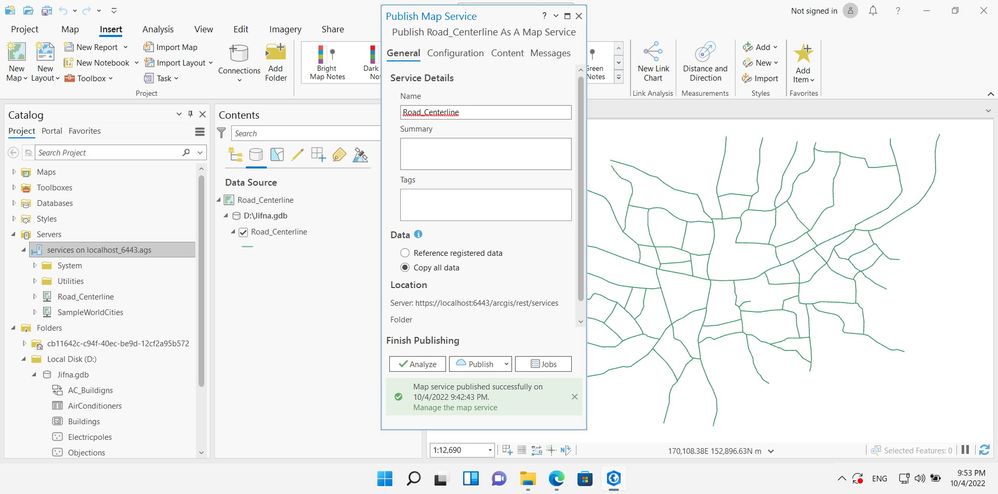Uncheck the Road_Centerline layer checkbox
998x494 pixels.
click(x=243, y=232)
